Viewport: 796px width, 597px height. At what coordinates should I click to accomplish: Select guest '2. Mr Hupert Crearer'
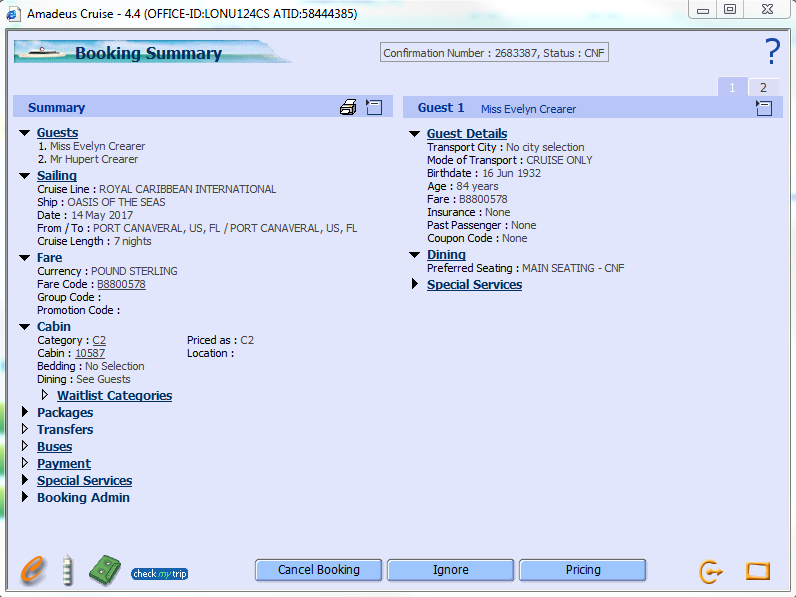coord(88,159)
